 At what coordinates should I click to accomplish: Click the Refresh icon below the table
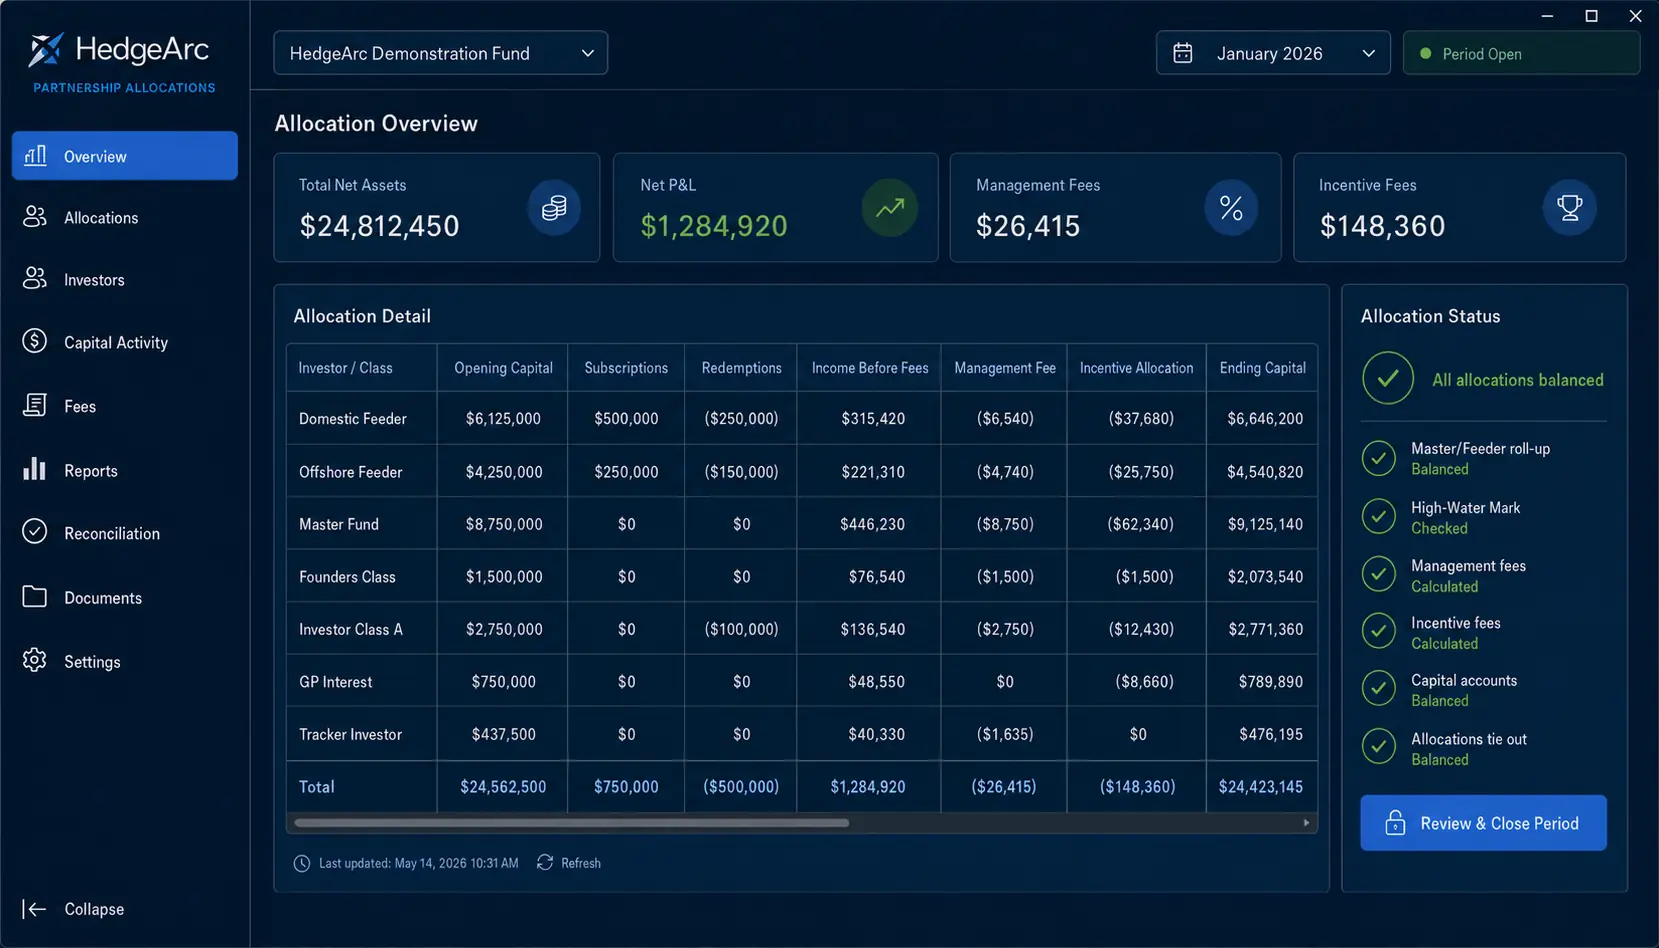pyautogui.click(x=545, y=862)
